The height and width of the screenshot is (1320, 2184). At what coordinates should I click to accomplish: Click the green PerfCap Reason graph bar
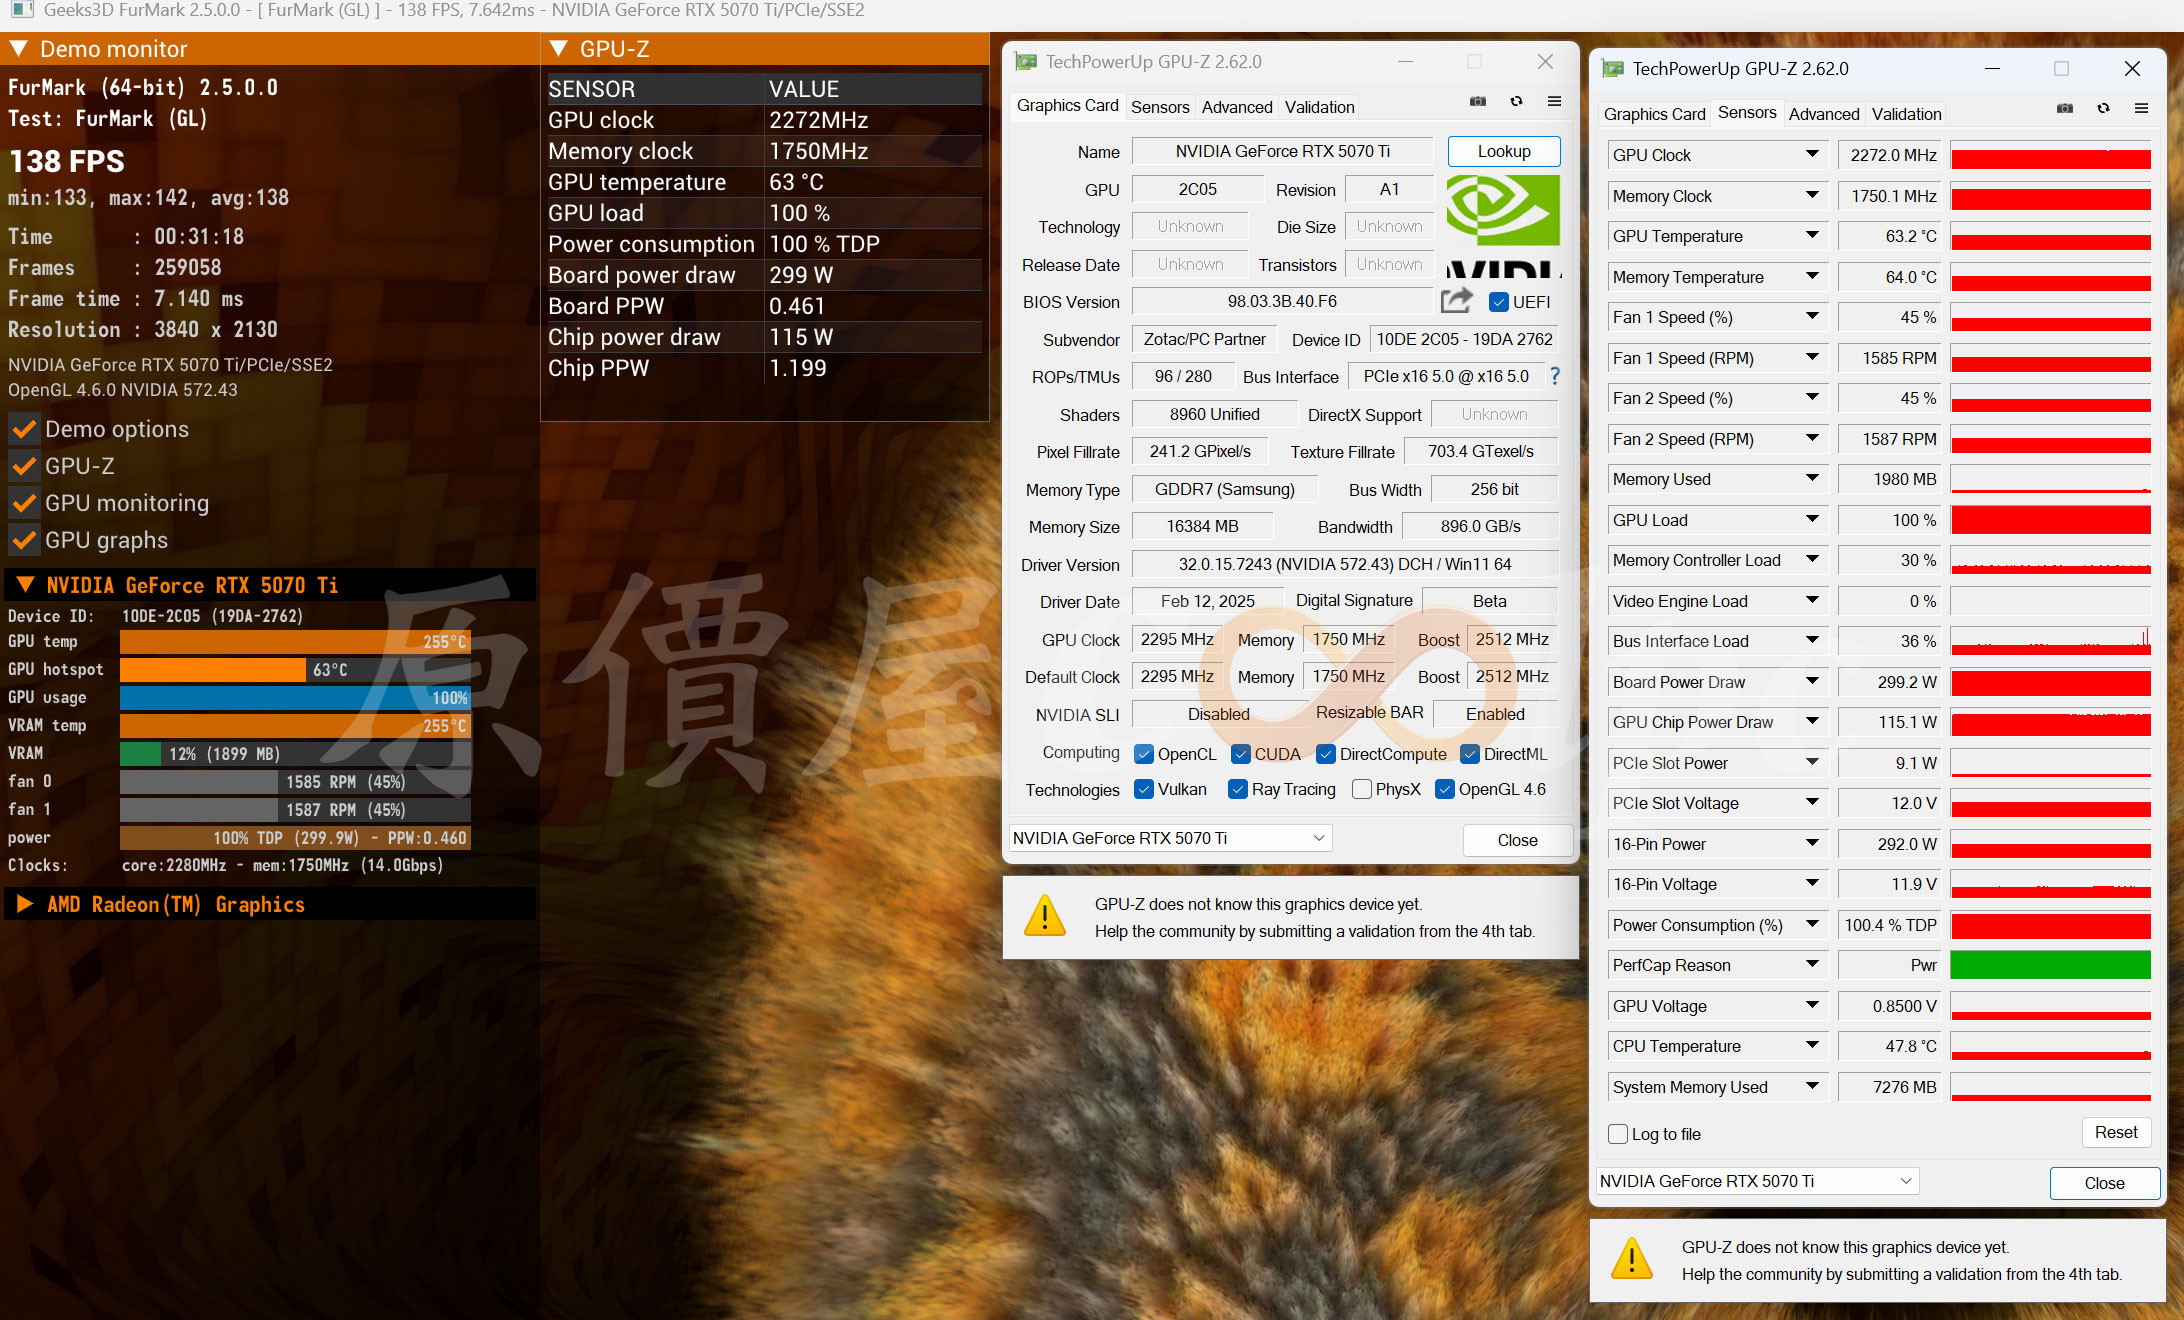point(2050,965)
